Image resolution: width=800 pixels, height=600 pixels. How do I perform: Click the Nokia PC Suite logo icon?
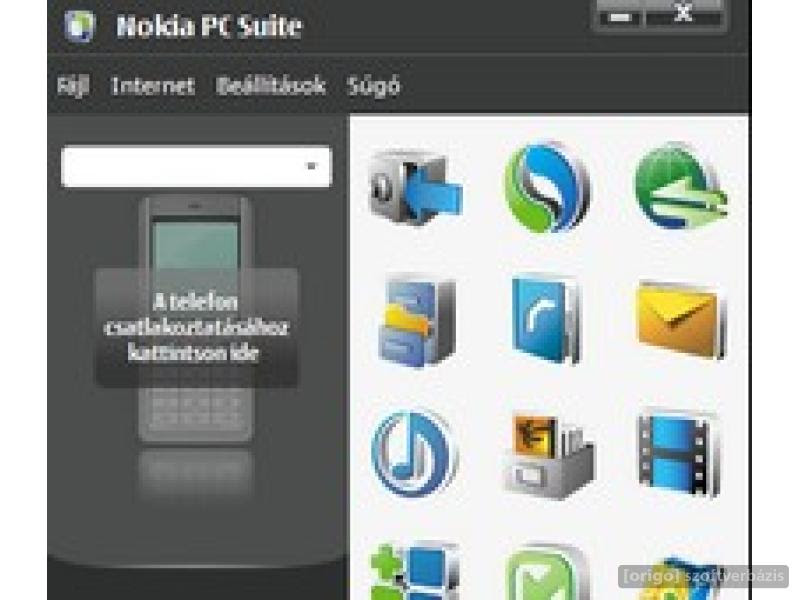80,26
